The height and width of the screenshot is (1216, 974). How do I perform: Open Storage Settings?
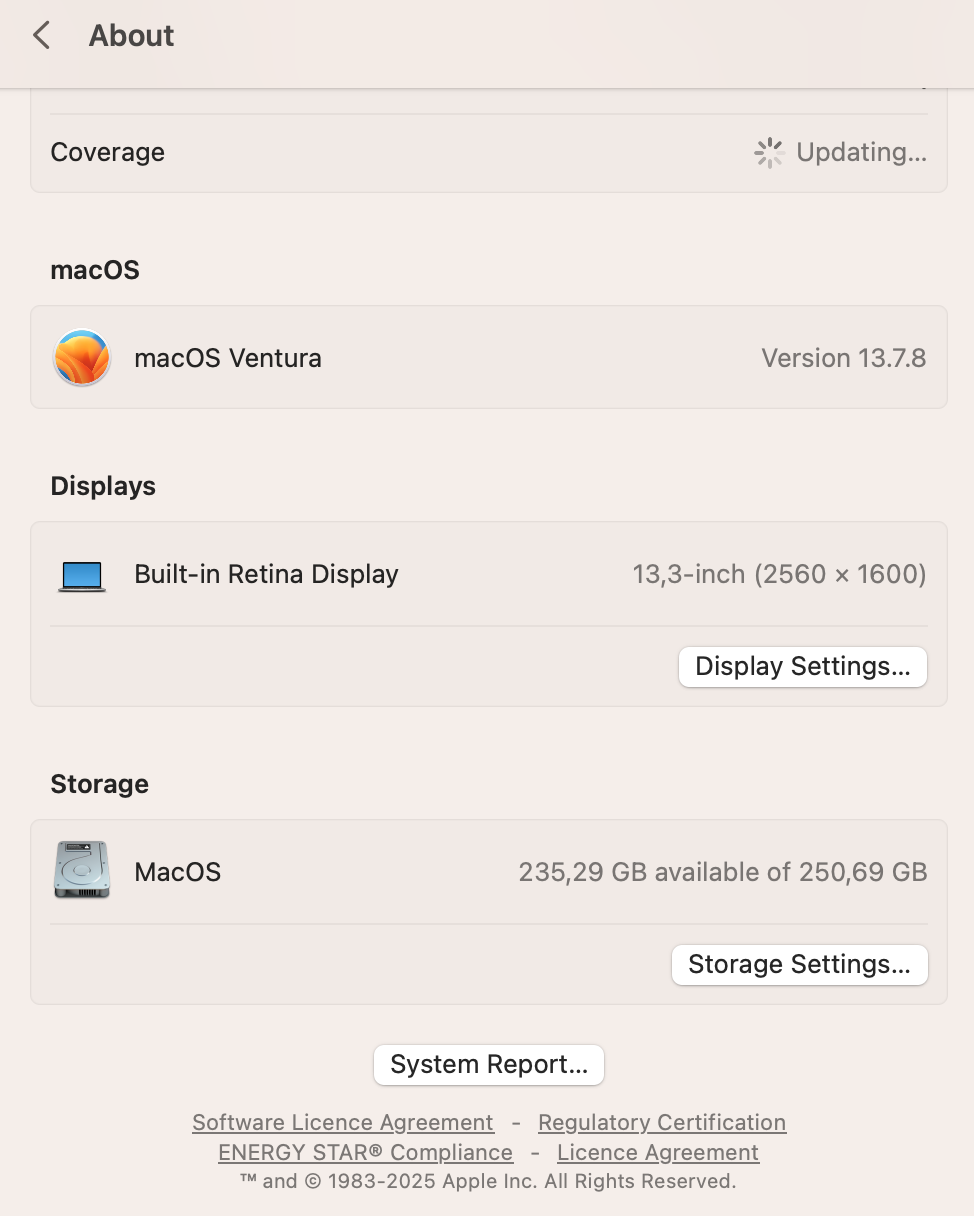pyautogui.click(x=799, y=965)
